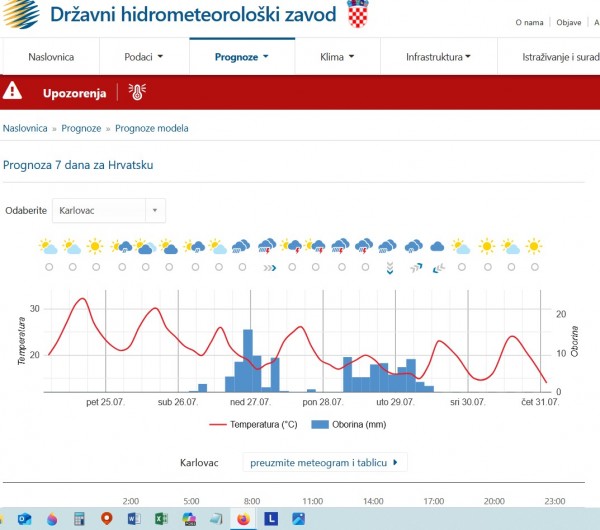This screenshot has height=530, width=600.
Task: Click the ned 27.07. date label
Action: click(x=250, y=402)
